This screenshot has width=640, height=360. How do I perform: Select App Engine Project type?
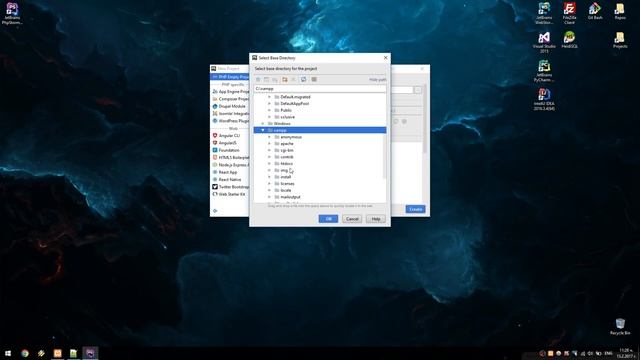(x=231, y=92)
